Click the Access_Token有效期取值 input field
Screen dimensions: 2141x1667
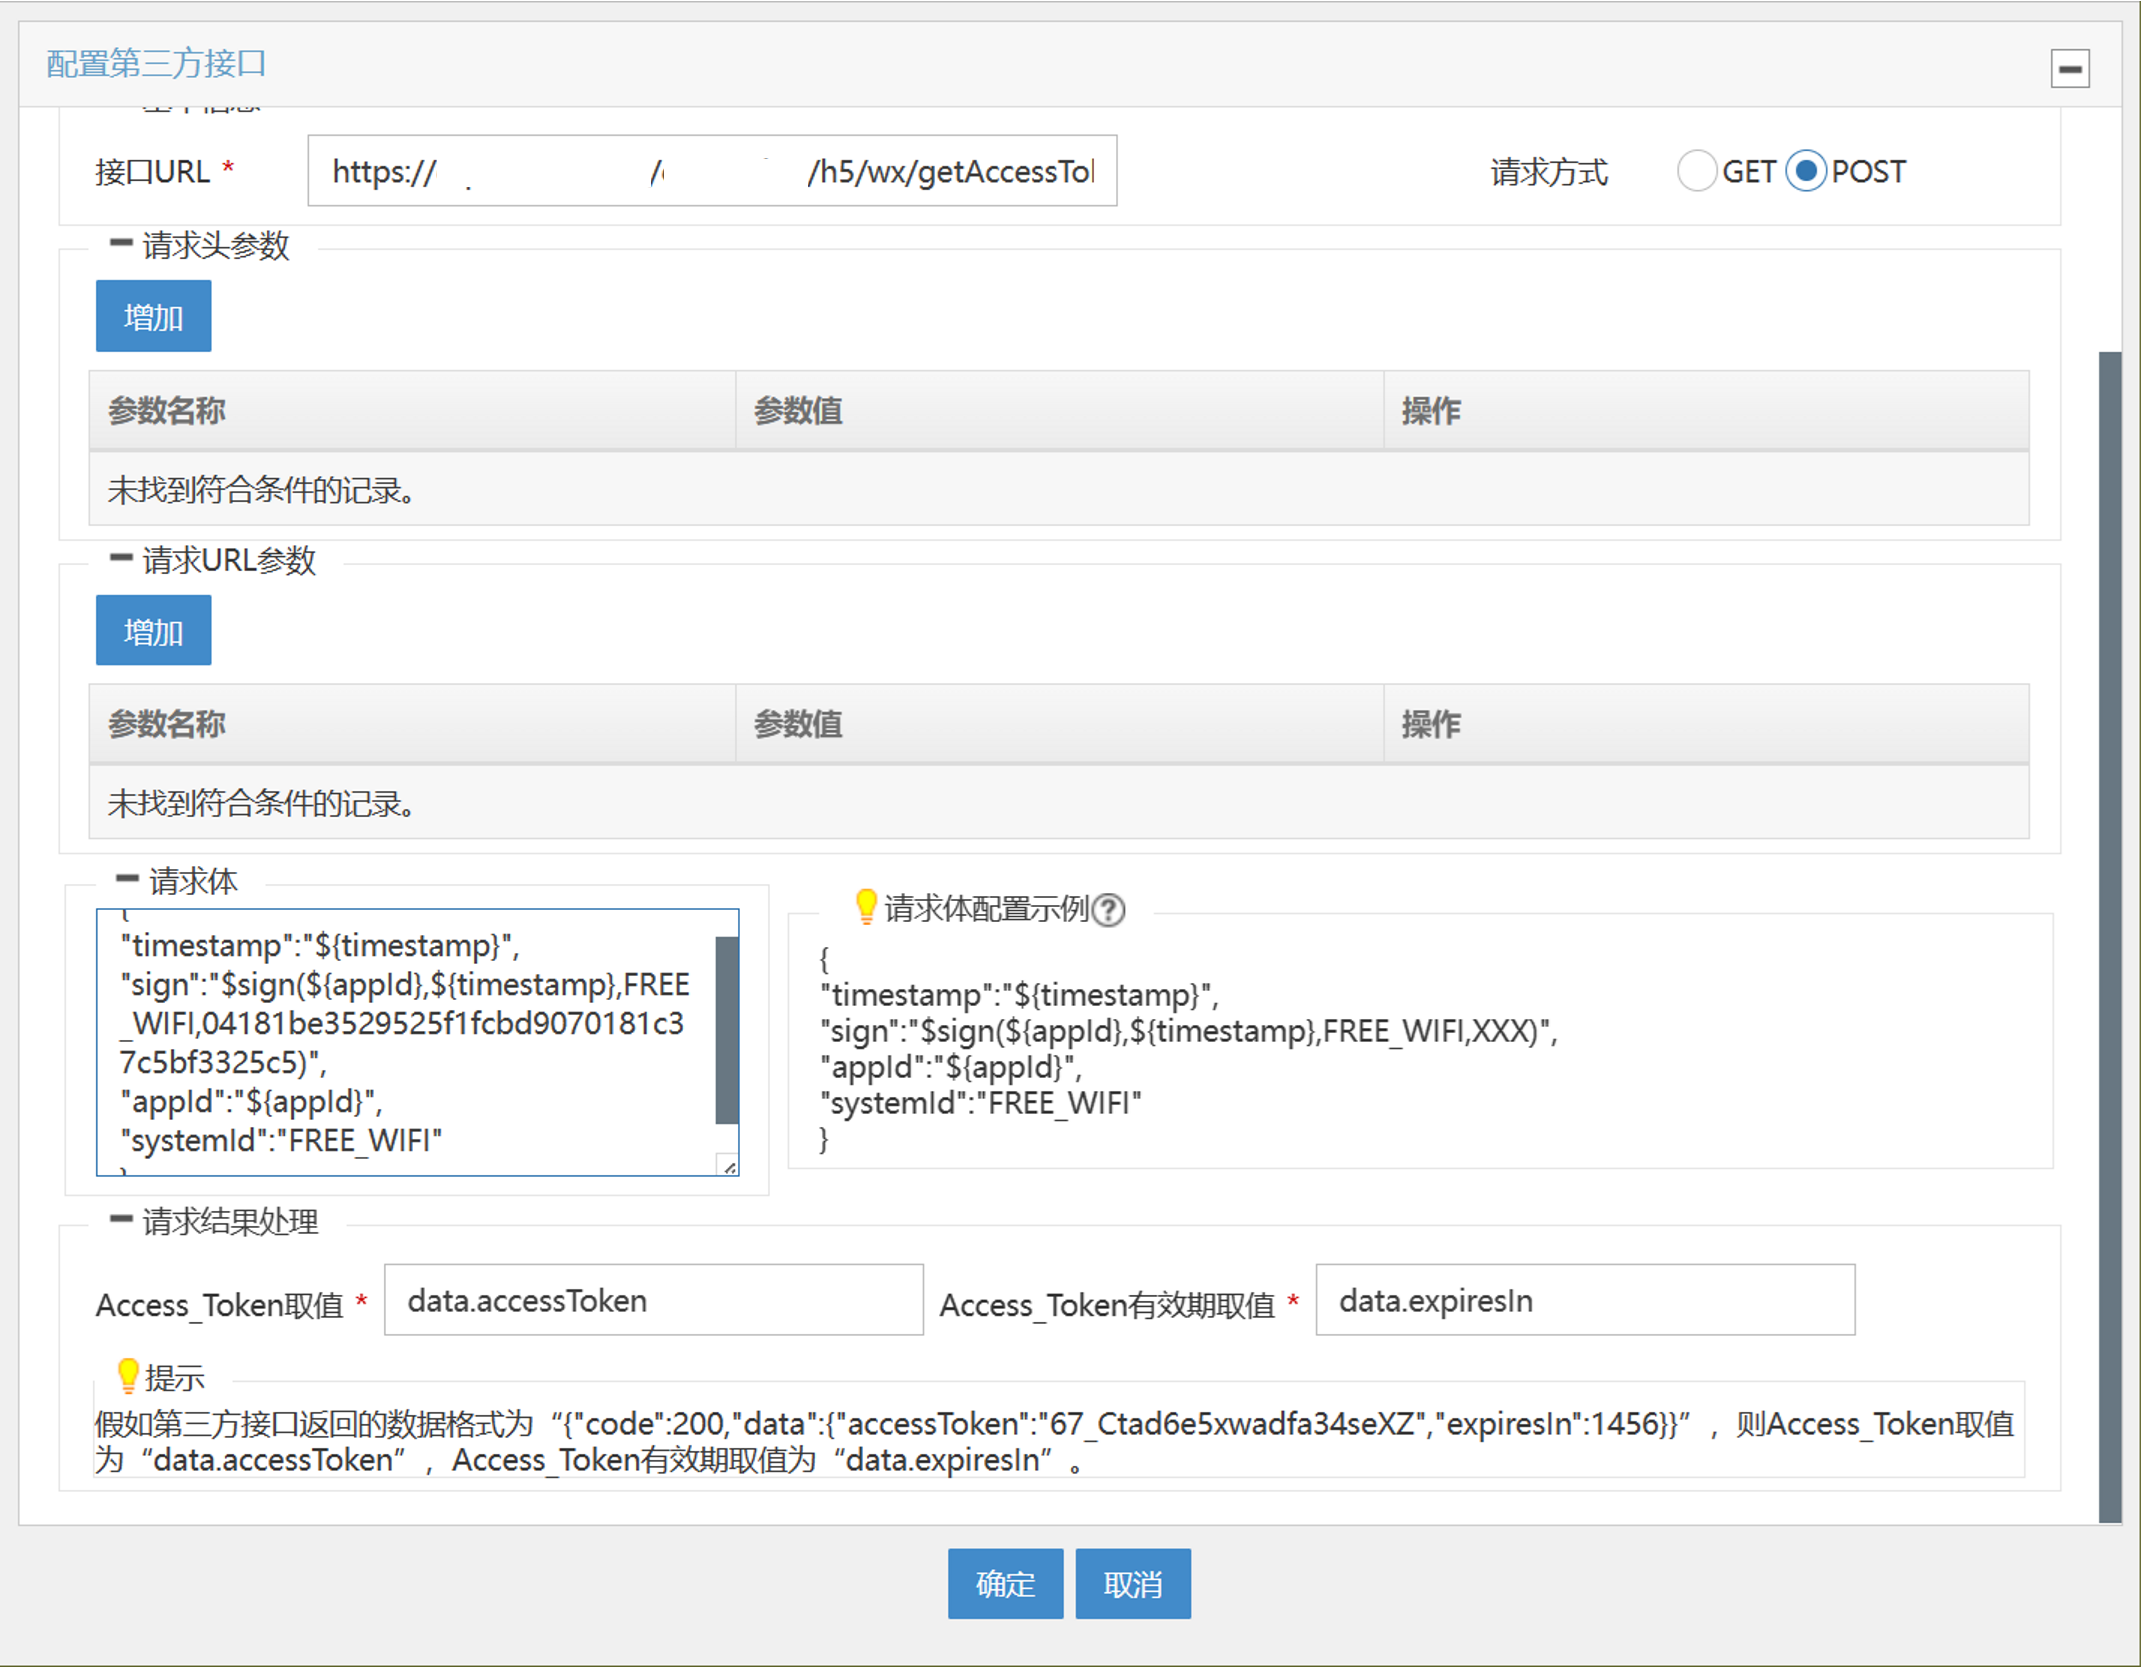pos(1584,1300)
